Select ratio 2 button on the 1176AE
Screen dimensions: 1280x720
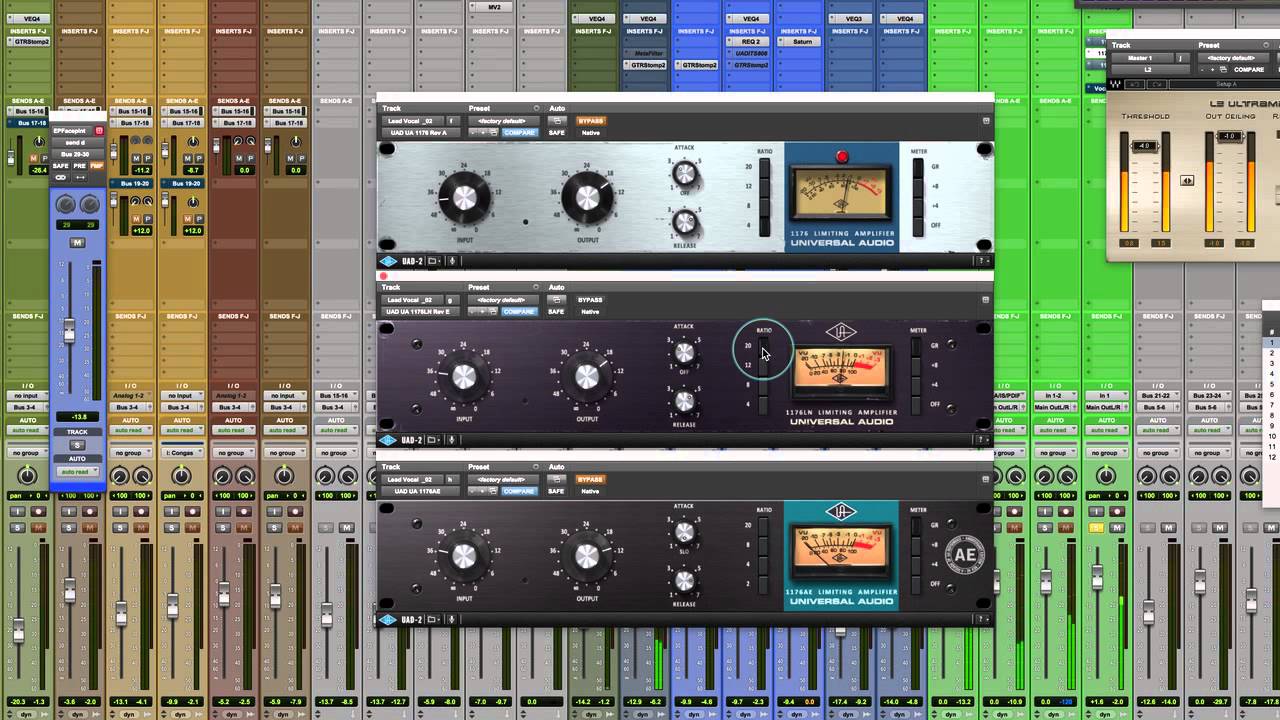point(765,583)
